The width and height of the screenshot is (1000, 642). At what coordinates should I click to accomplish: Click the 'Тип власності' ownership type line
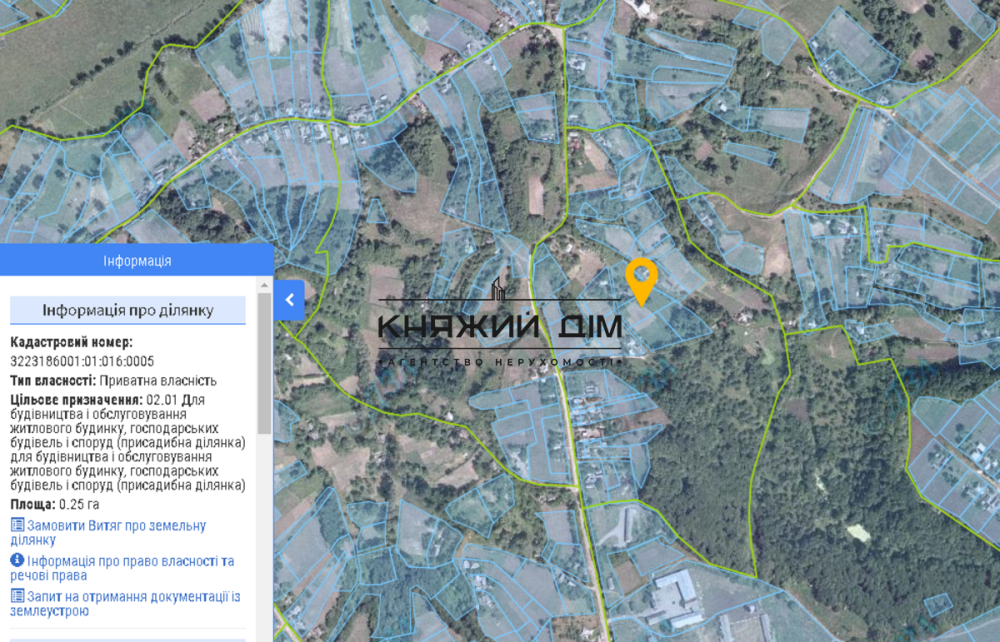113,381
